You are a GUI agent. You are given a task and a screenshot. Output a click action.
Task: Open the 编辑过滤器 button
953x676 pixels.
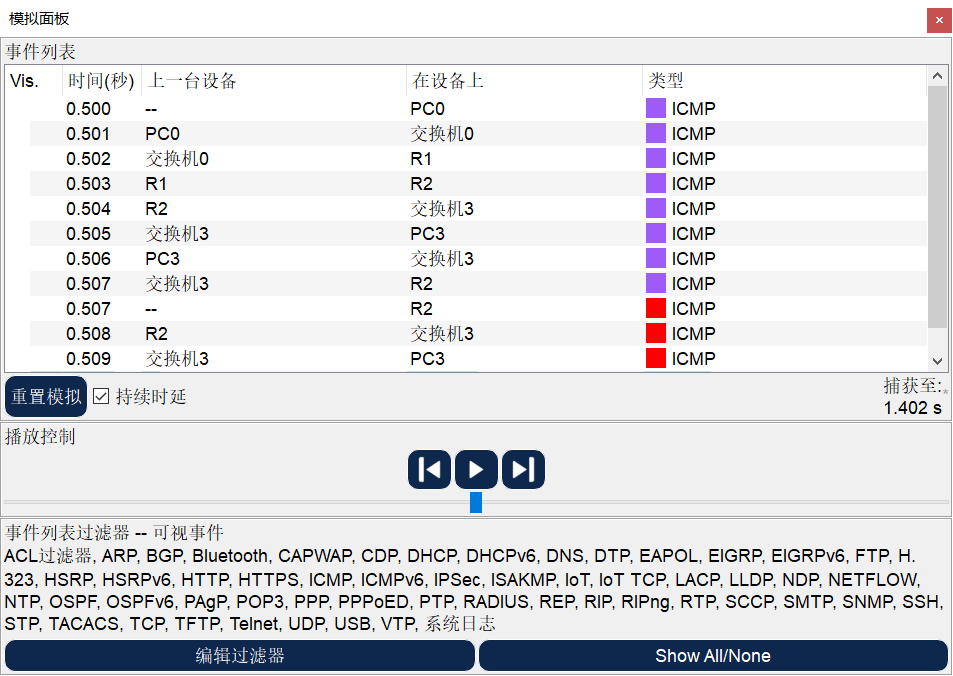(x=239, y=655)
